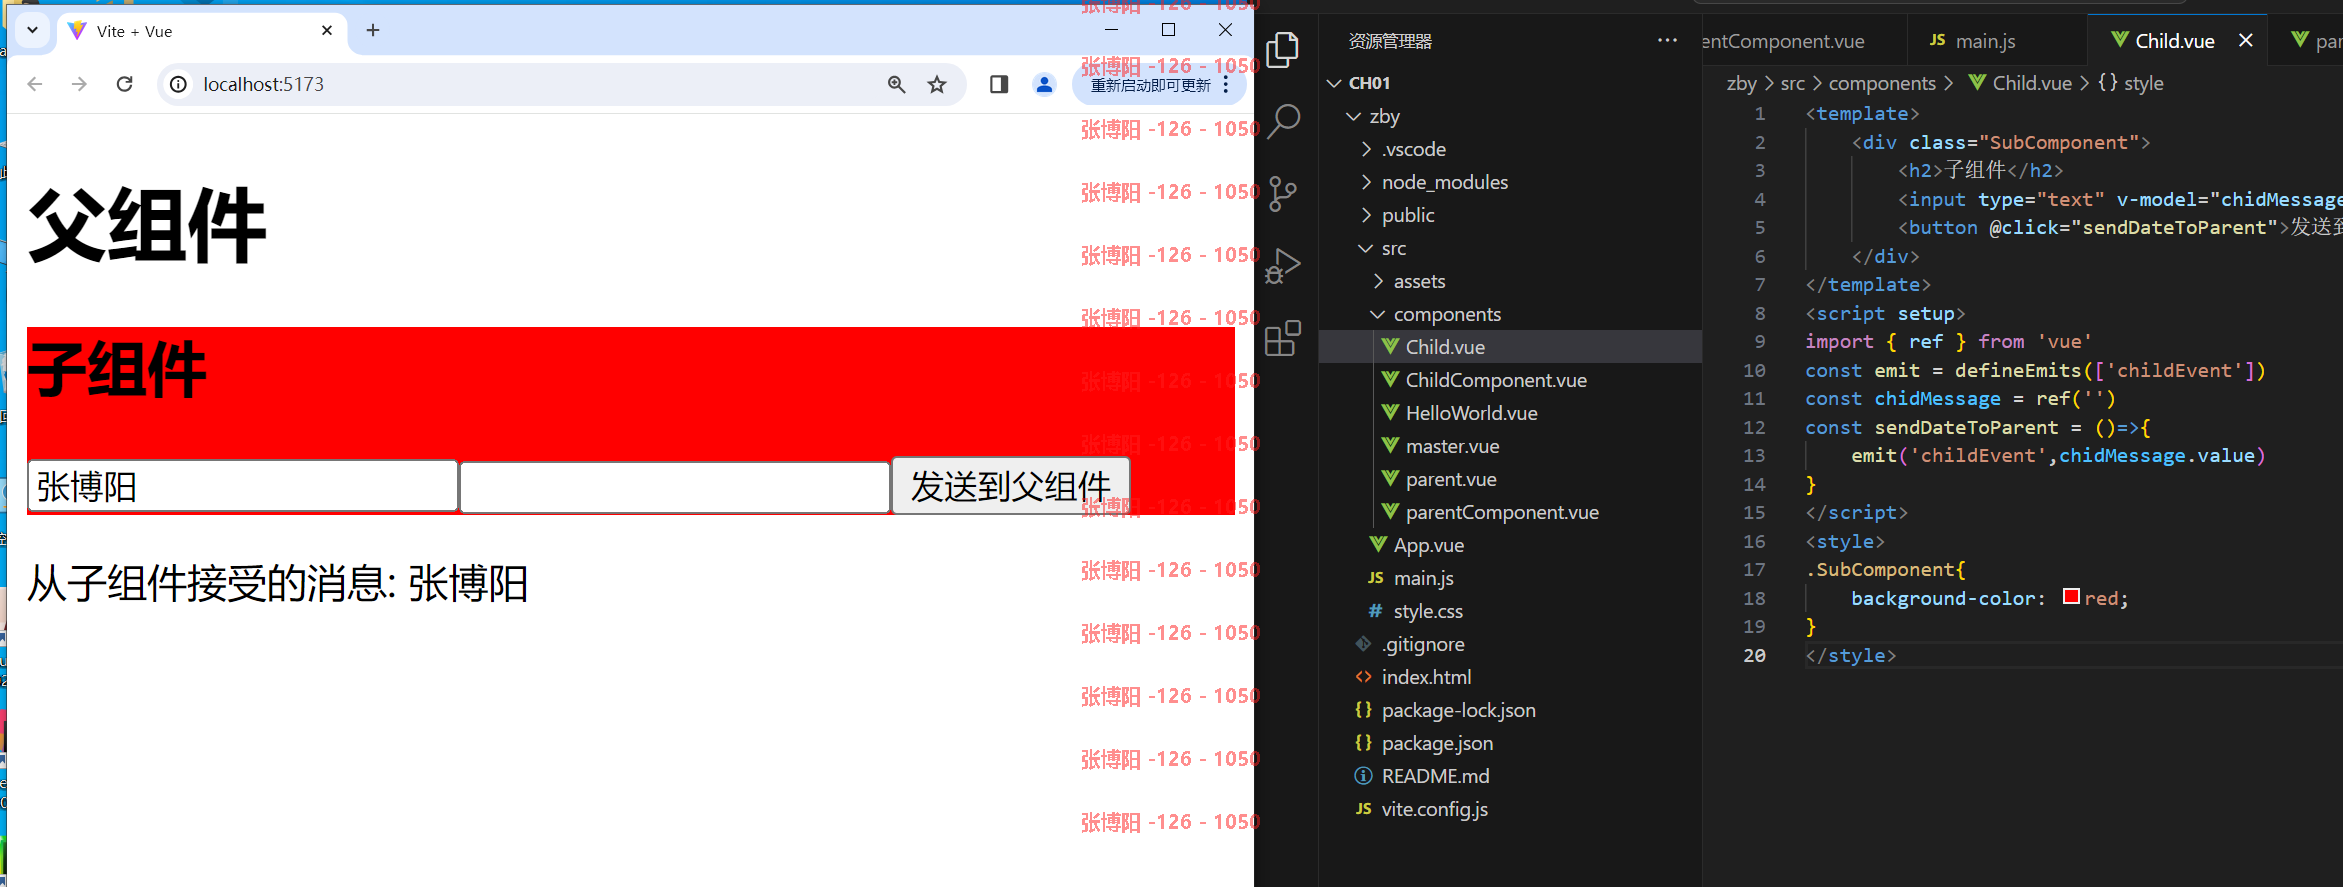Click the browser forward arrow
This screenshot has width=2343, height=887.
(x=80, y=84)
